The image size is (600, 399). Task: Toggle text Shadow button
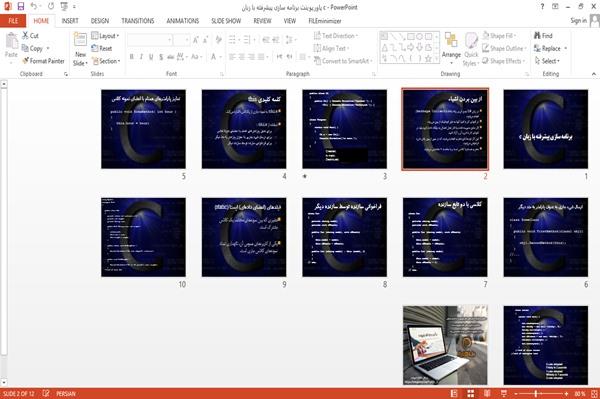pos(161,57)
